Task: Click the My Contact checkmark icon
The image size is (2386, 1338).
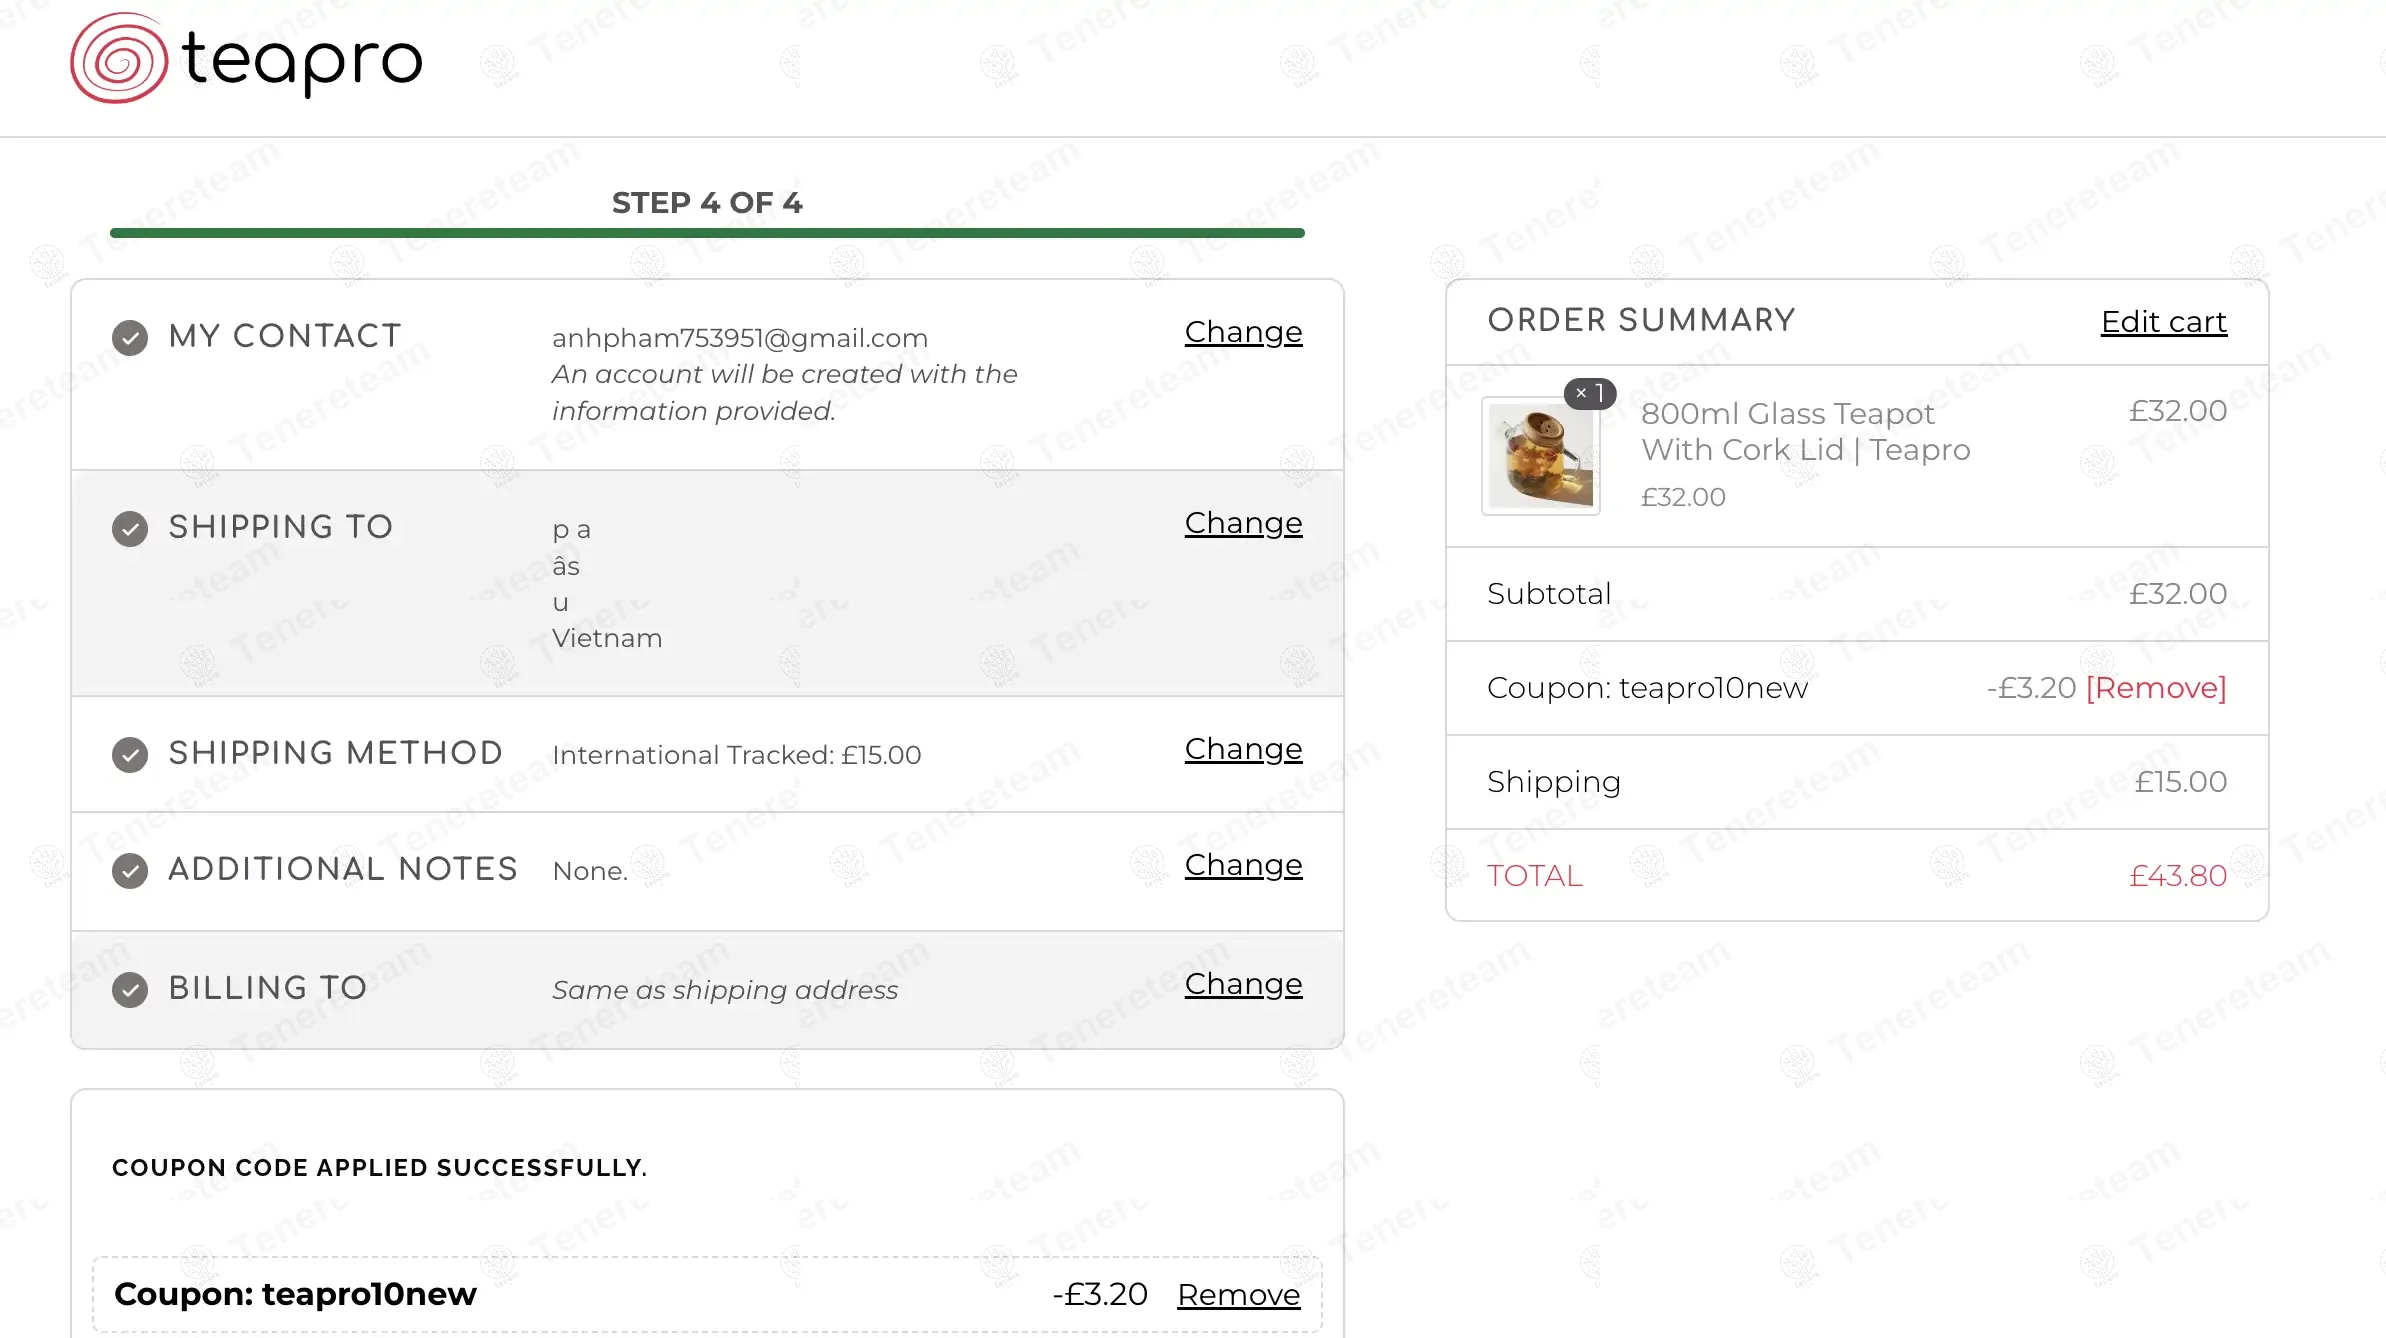Action: click(130, 338)
